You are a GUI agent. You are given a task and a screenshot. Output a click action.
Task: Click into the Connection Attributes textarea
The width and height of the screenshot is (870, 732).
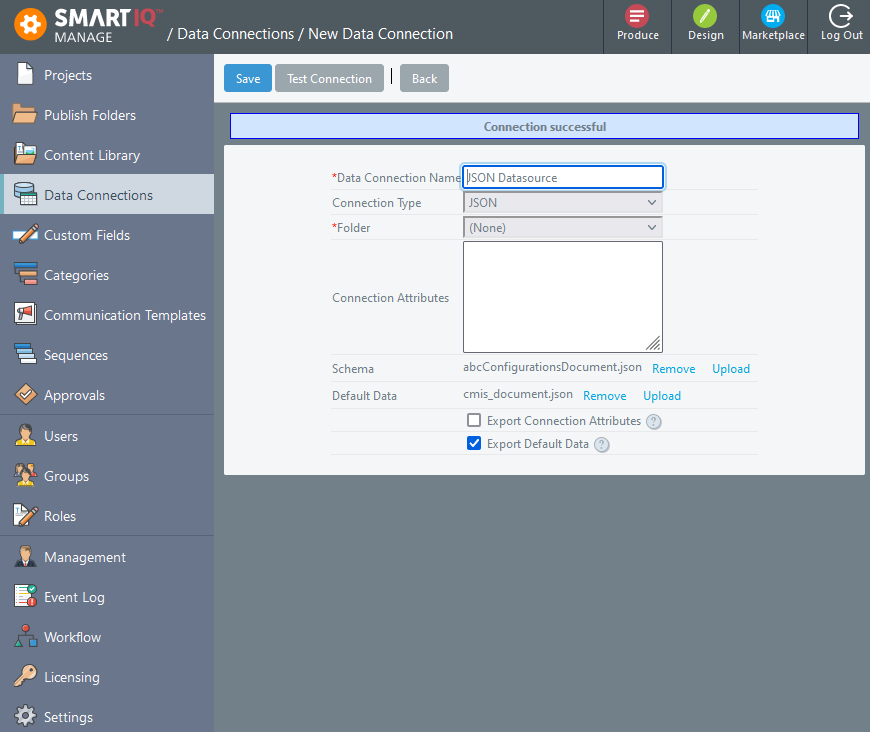[x=563, y=297]
